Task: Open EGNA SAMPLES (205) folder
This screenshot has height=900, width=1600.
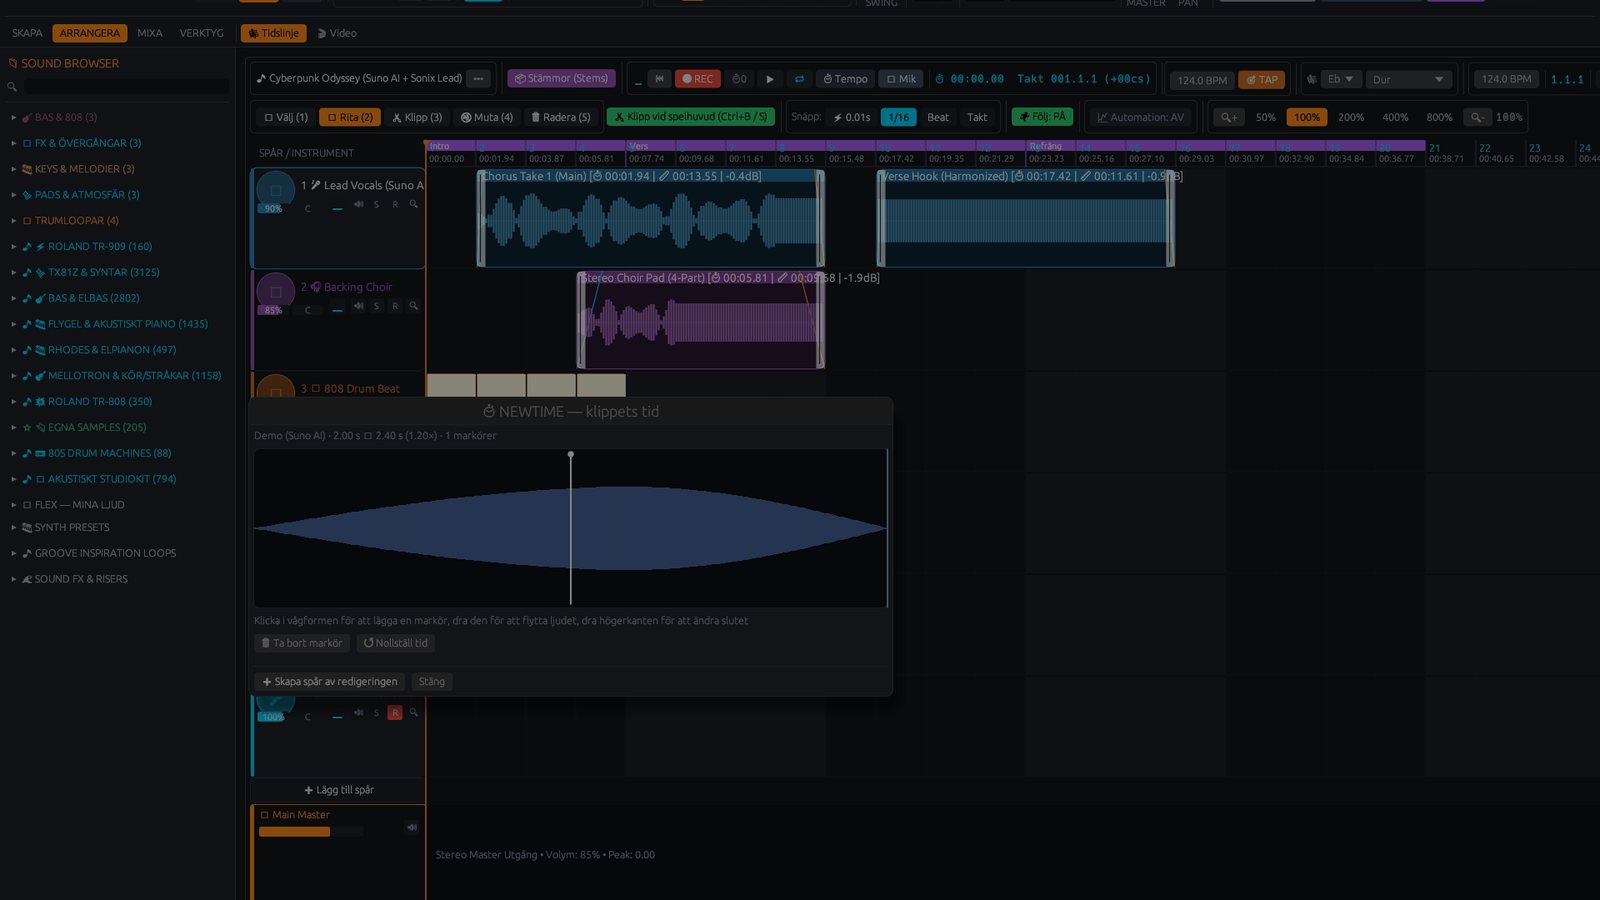Action: pos(97,427)
